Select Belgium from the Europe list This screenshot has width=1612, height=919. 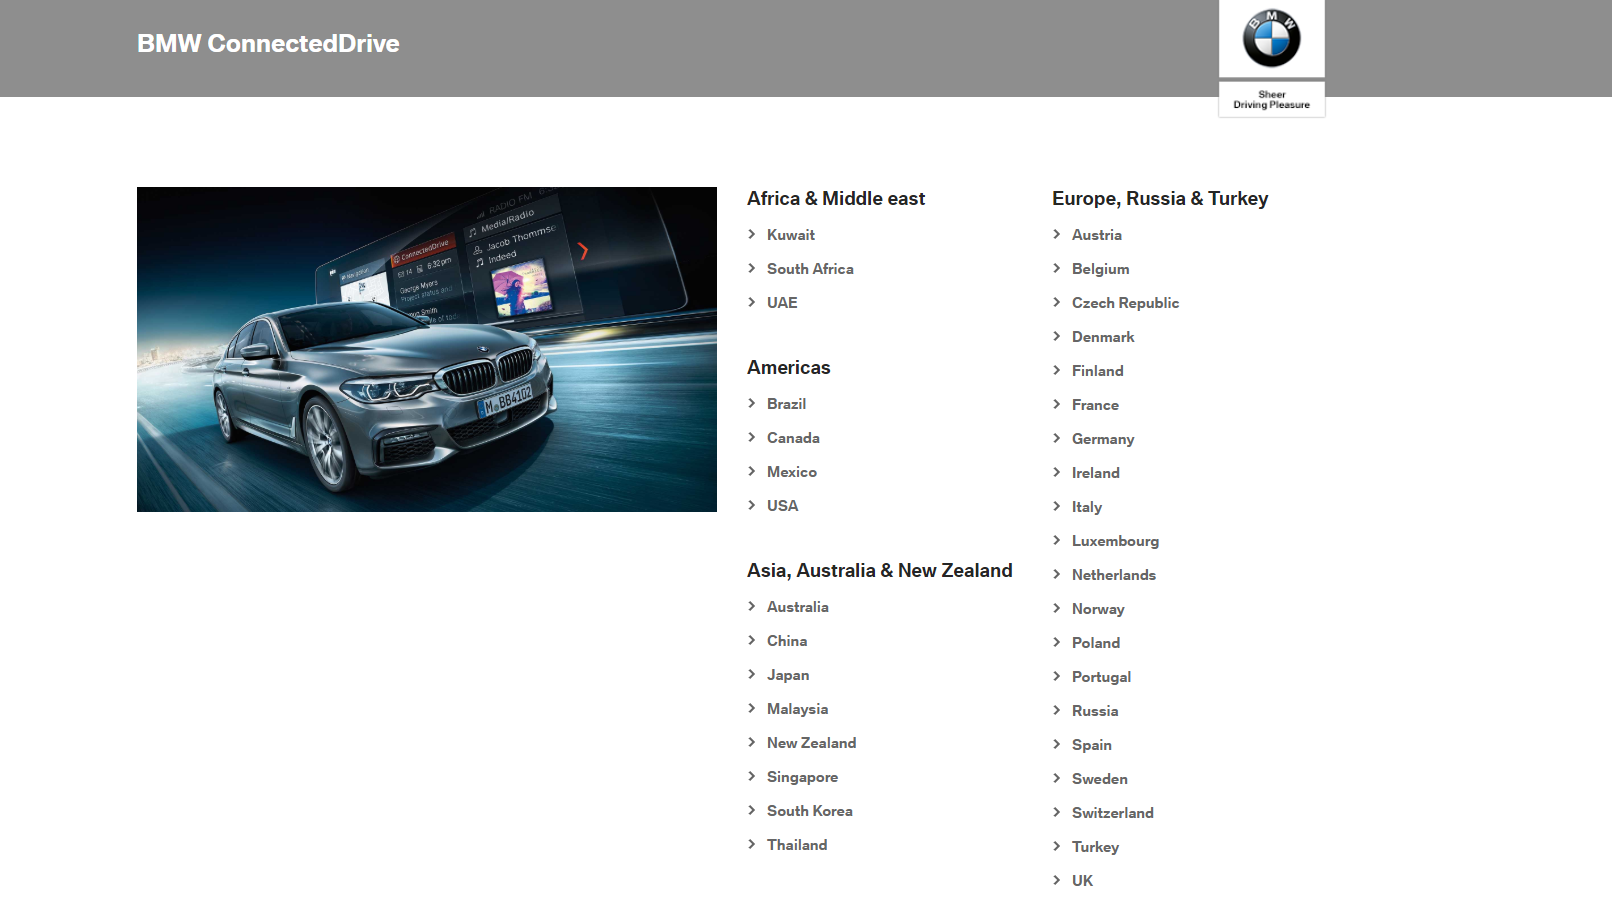pyautogui.click(x=1100, y=269)
